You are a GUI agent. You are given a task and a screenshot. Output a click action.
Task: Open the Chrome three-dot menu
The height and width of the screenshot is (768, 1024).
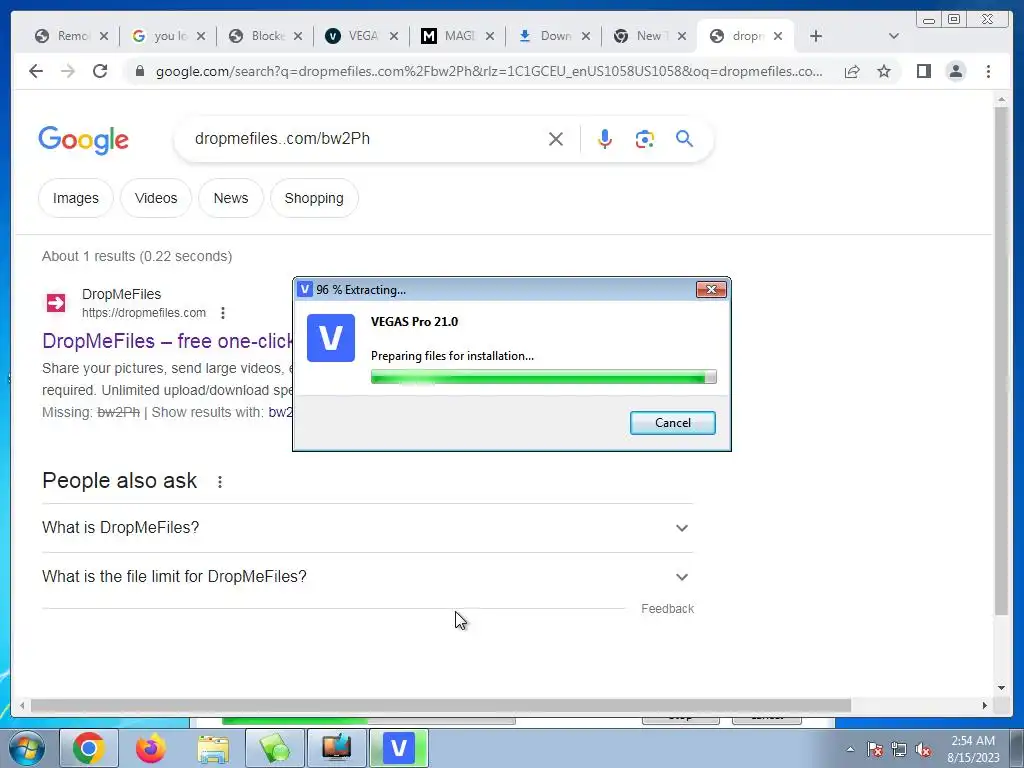point(988,71)
